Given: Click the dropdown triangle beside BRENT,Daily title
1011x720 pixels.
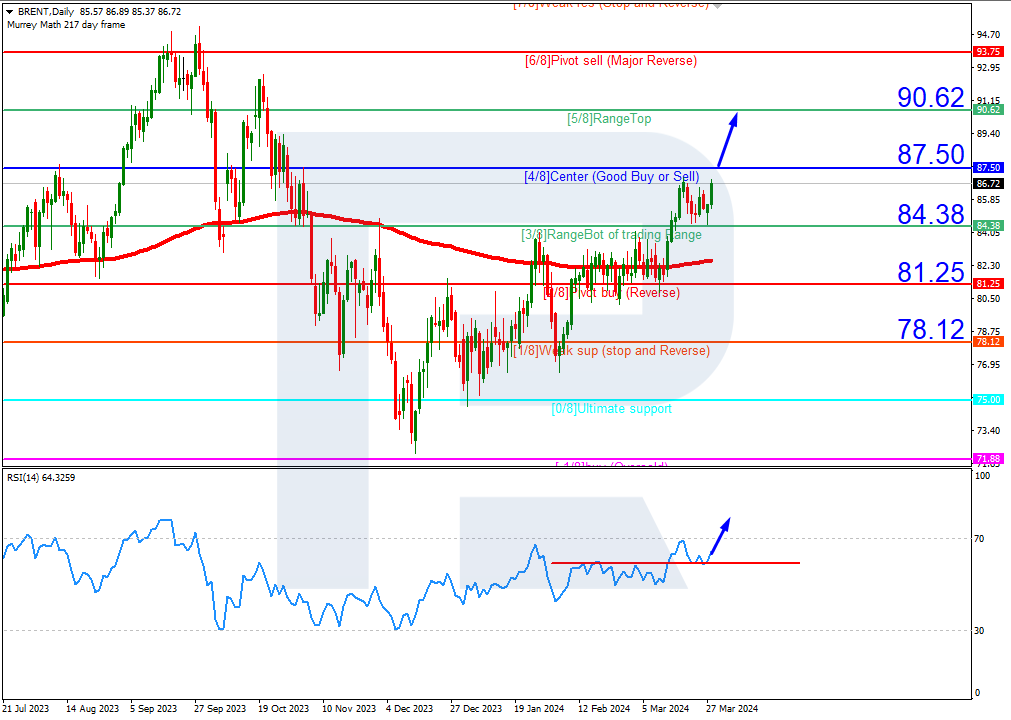Looking at the screenshot, I should click(10, 12).
